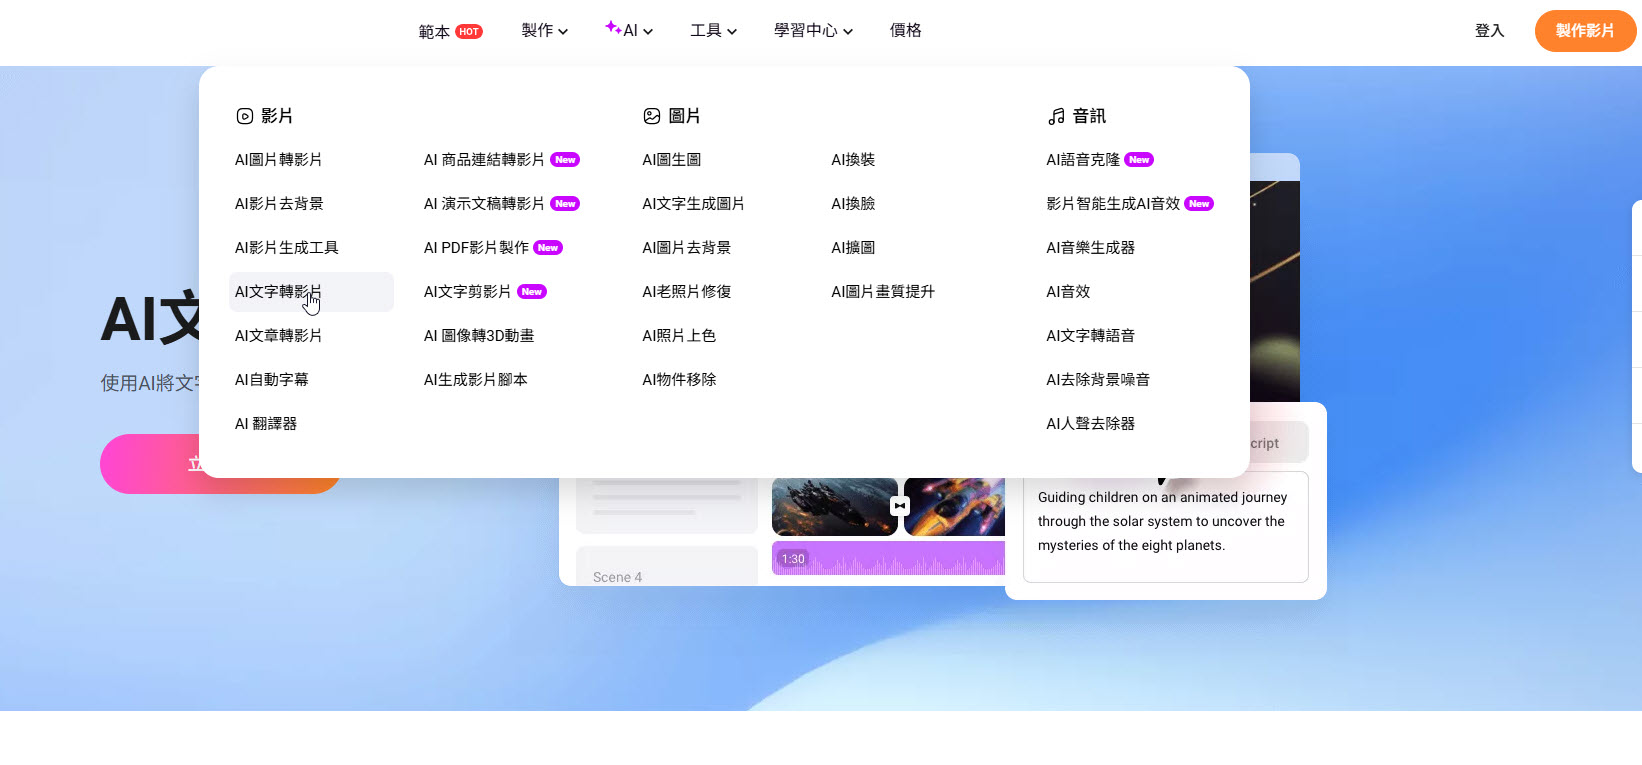Open AI語音克隆
The width and height of the screenshot is (1642, 765).
[x=1083, y=160]
